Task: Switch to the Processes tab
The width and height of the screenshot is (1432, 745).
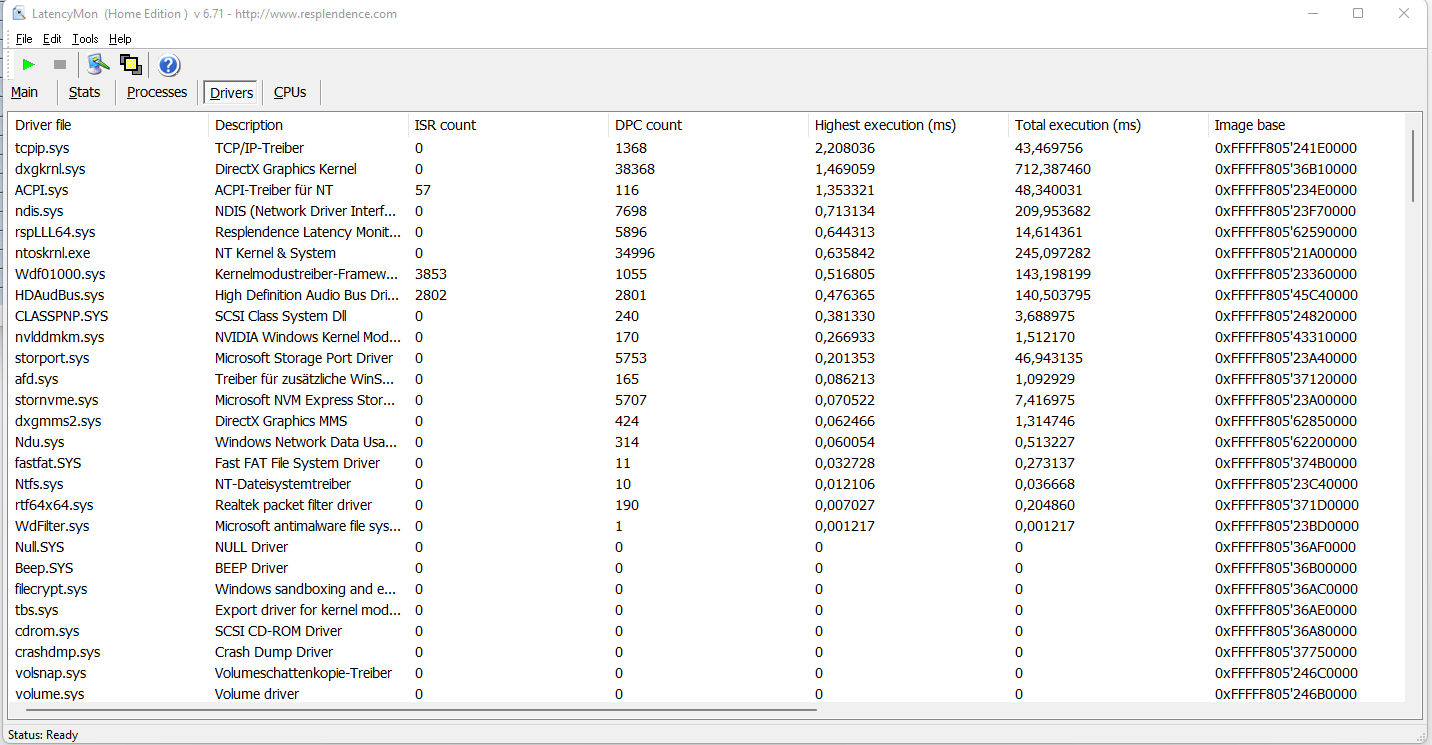Action: tap(157, 92)
